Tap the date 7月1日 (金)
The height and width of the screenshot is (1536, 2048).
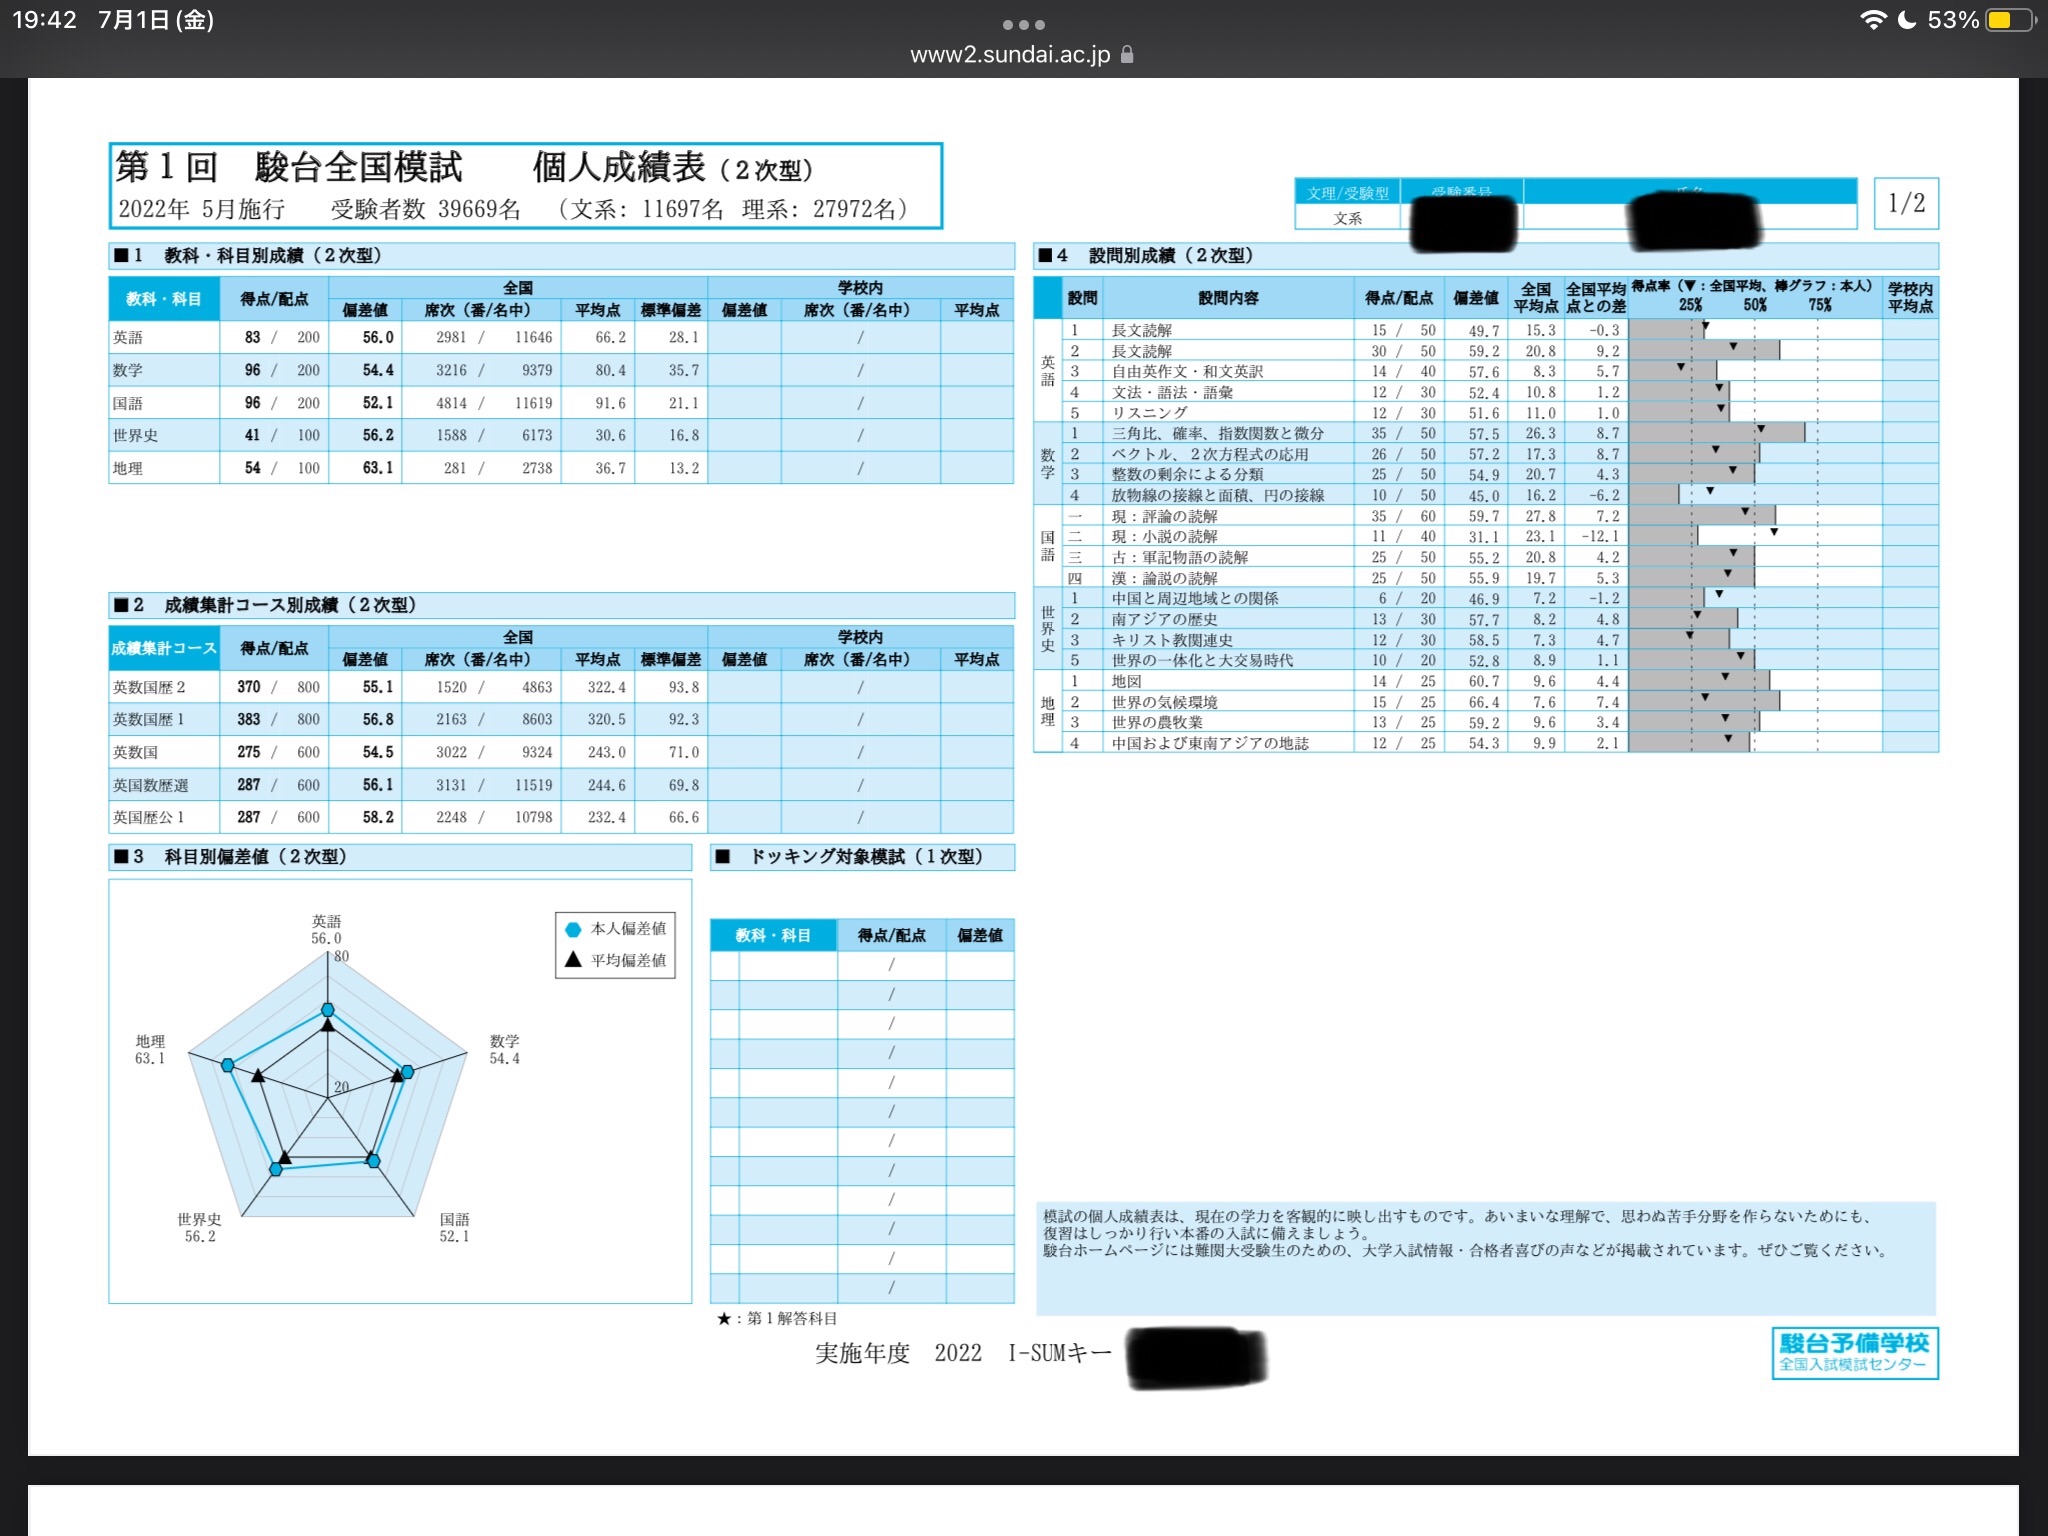(x=156, y=20)
